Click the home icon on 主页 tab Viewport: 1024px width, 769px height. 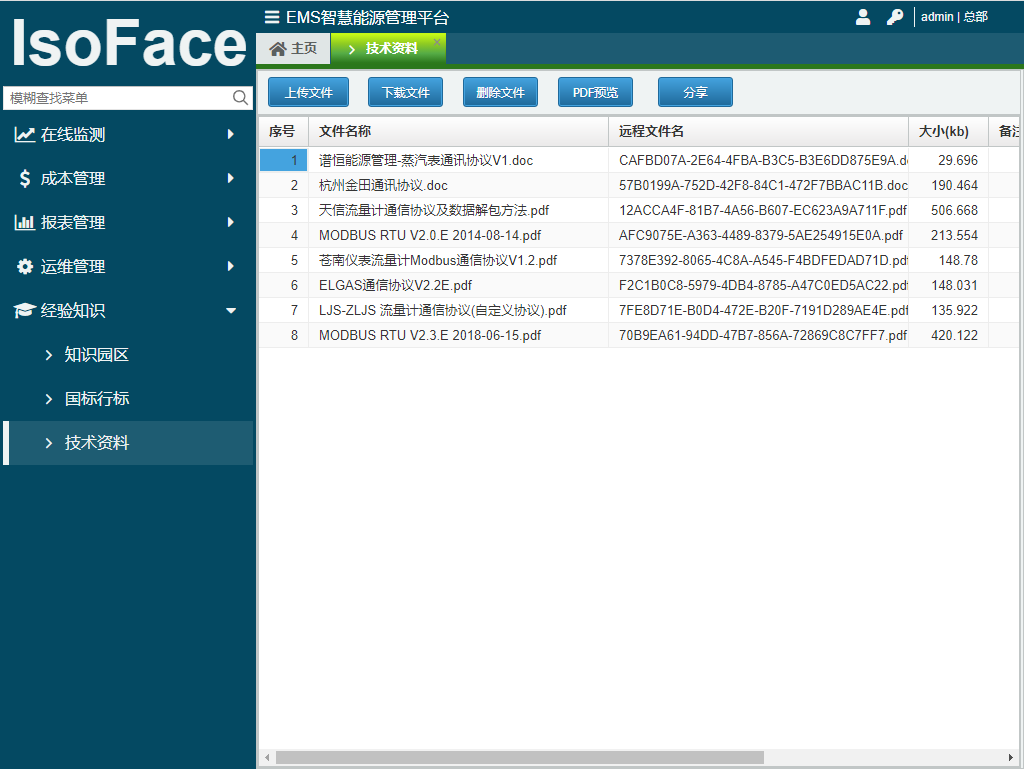278,49
